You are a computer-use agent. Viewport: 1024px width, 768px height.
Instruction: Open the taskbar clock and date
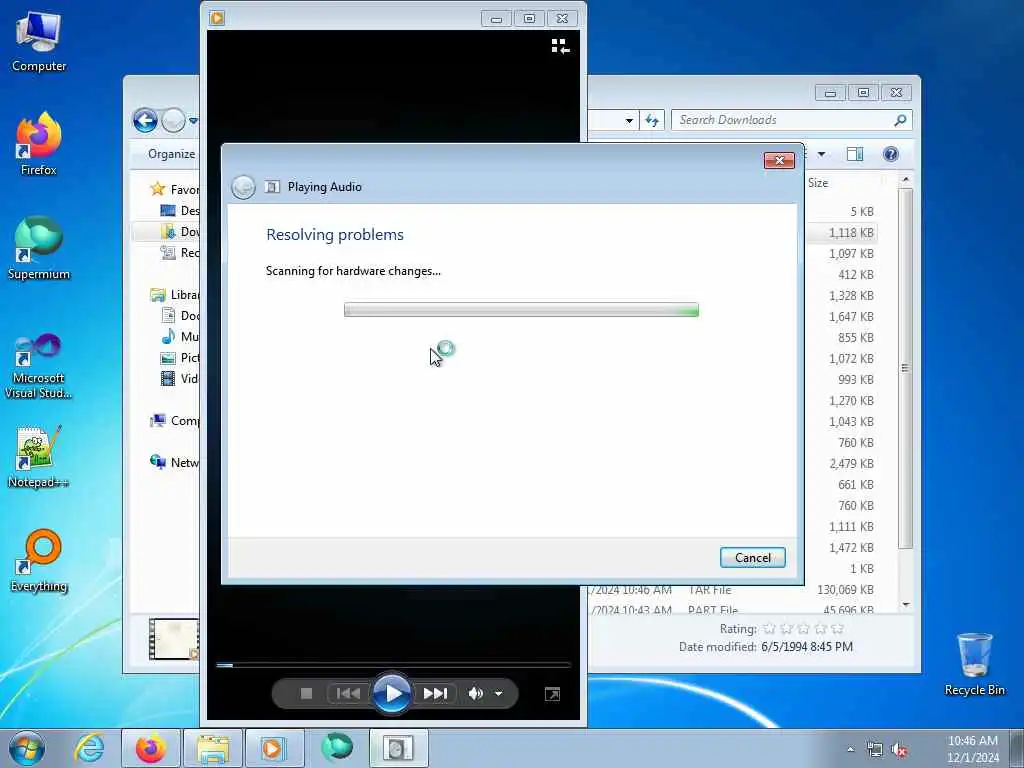click(x=972, y=749)
